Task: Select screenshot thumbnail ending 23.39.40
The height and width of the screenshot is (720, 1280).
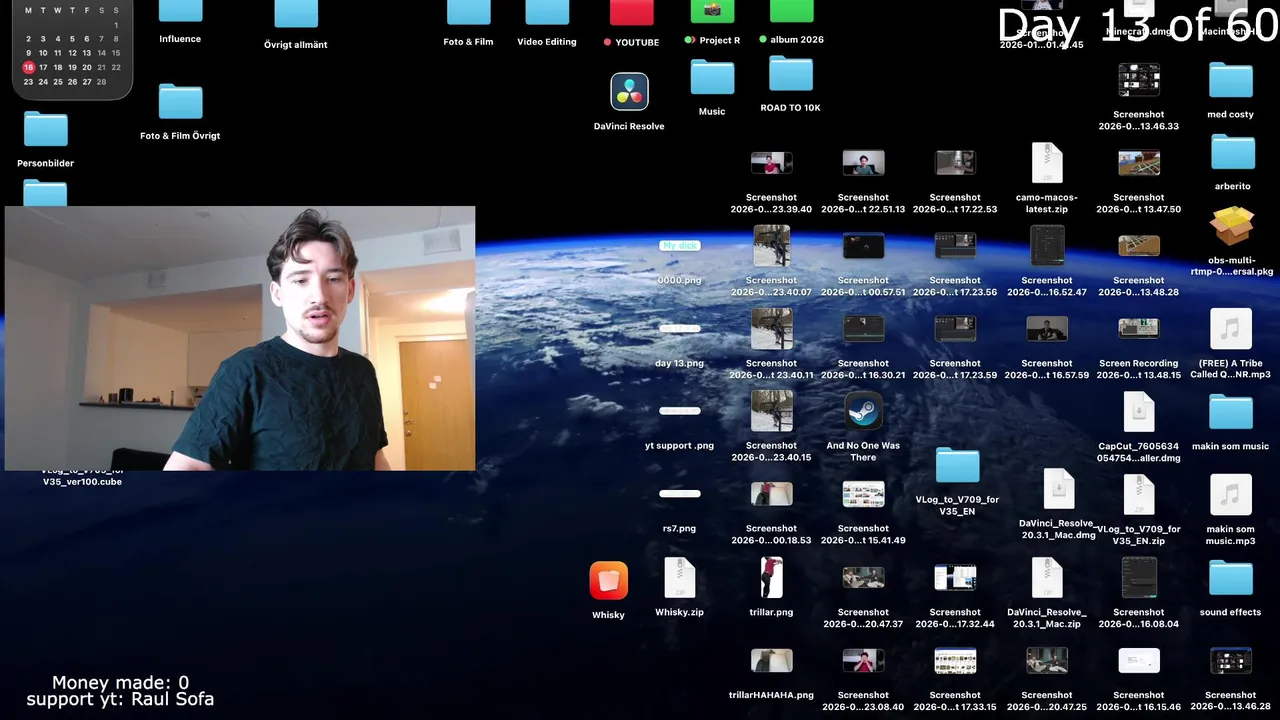Action: pos(771,163)
